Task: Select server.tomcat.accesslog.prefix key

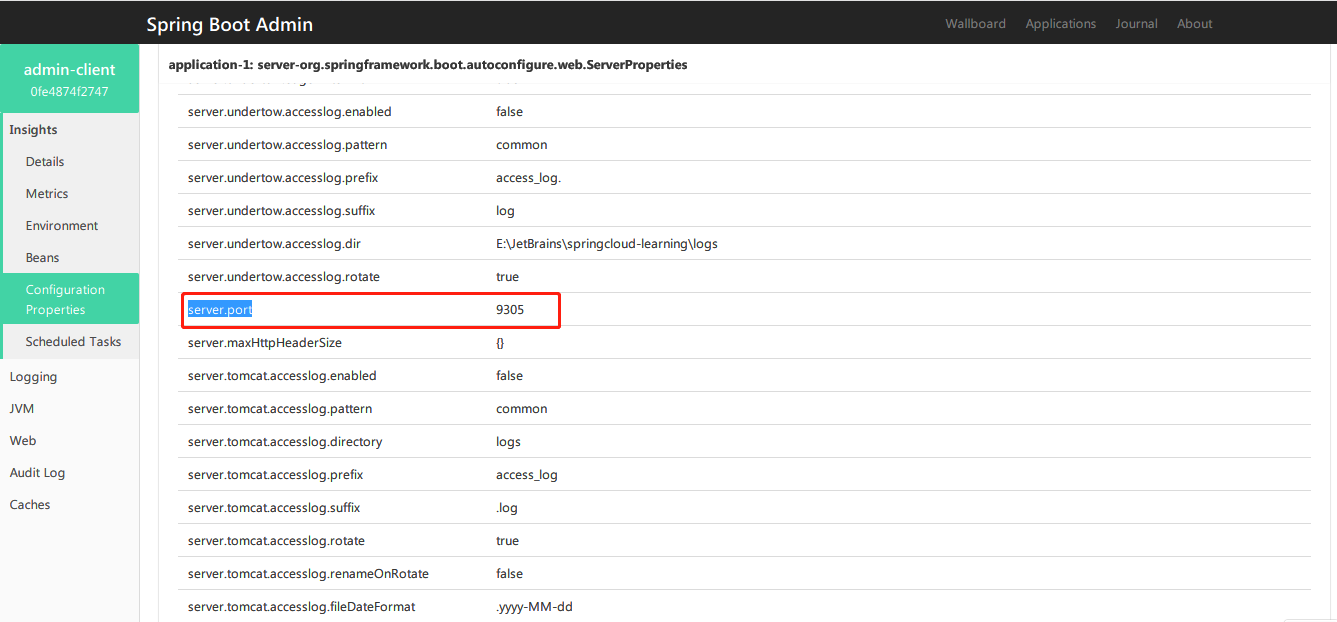Action: 275,475
